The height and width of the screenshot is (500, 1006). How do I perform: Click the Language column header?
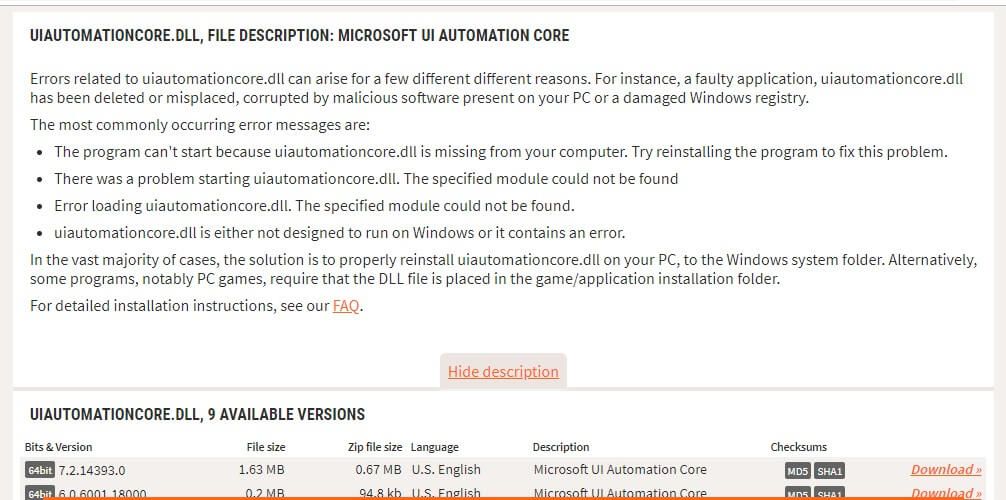(x=434, y=447)
